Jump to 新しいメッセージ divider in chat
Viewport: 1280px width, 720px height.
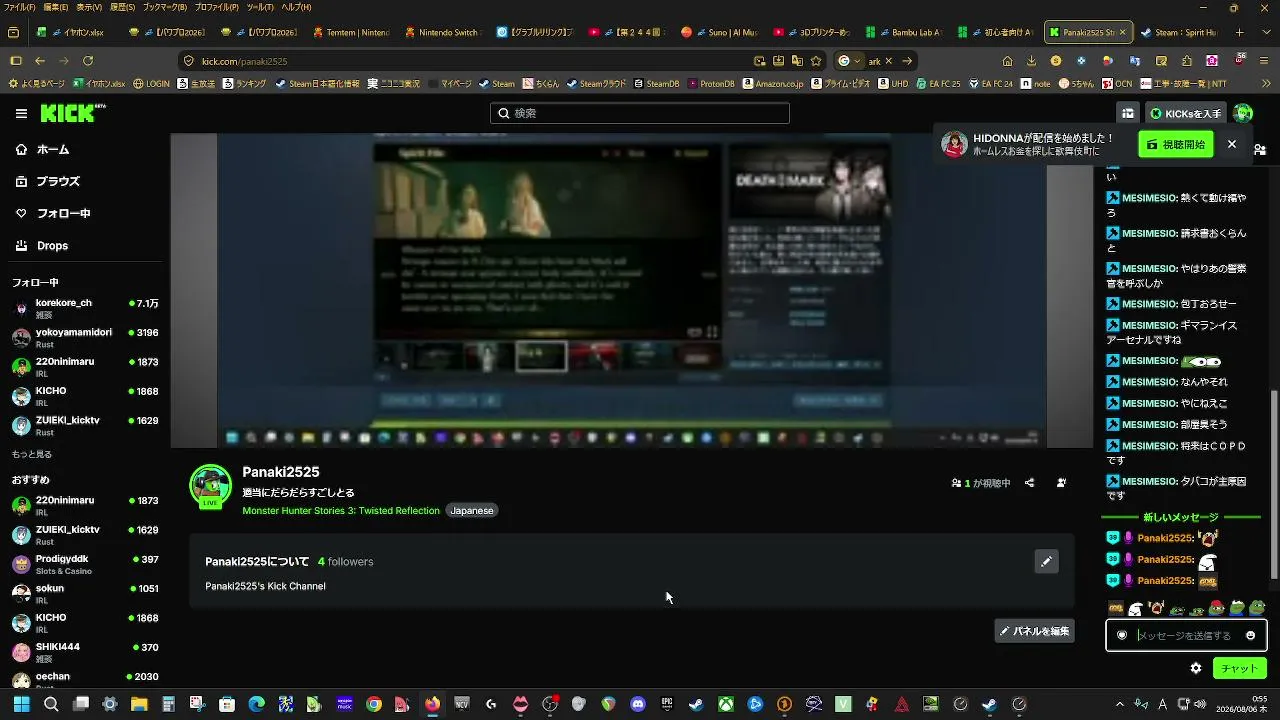1181,517
